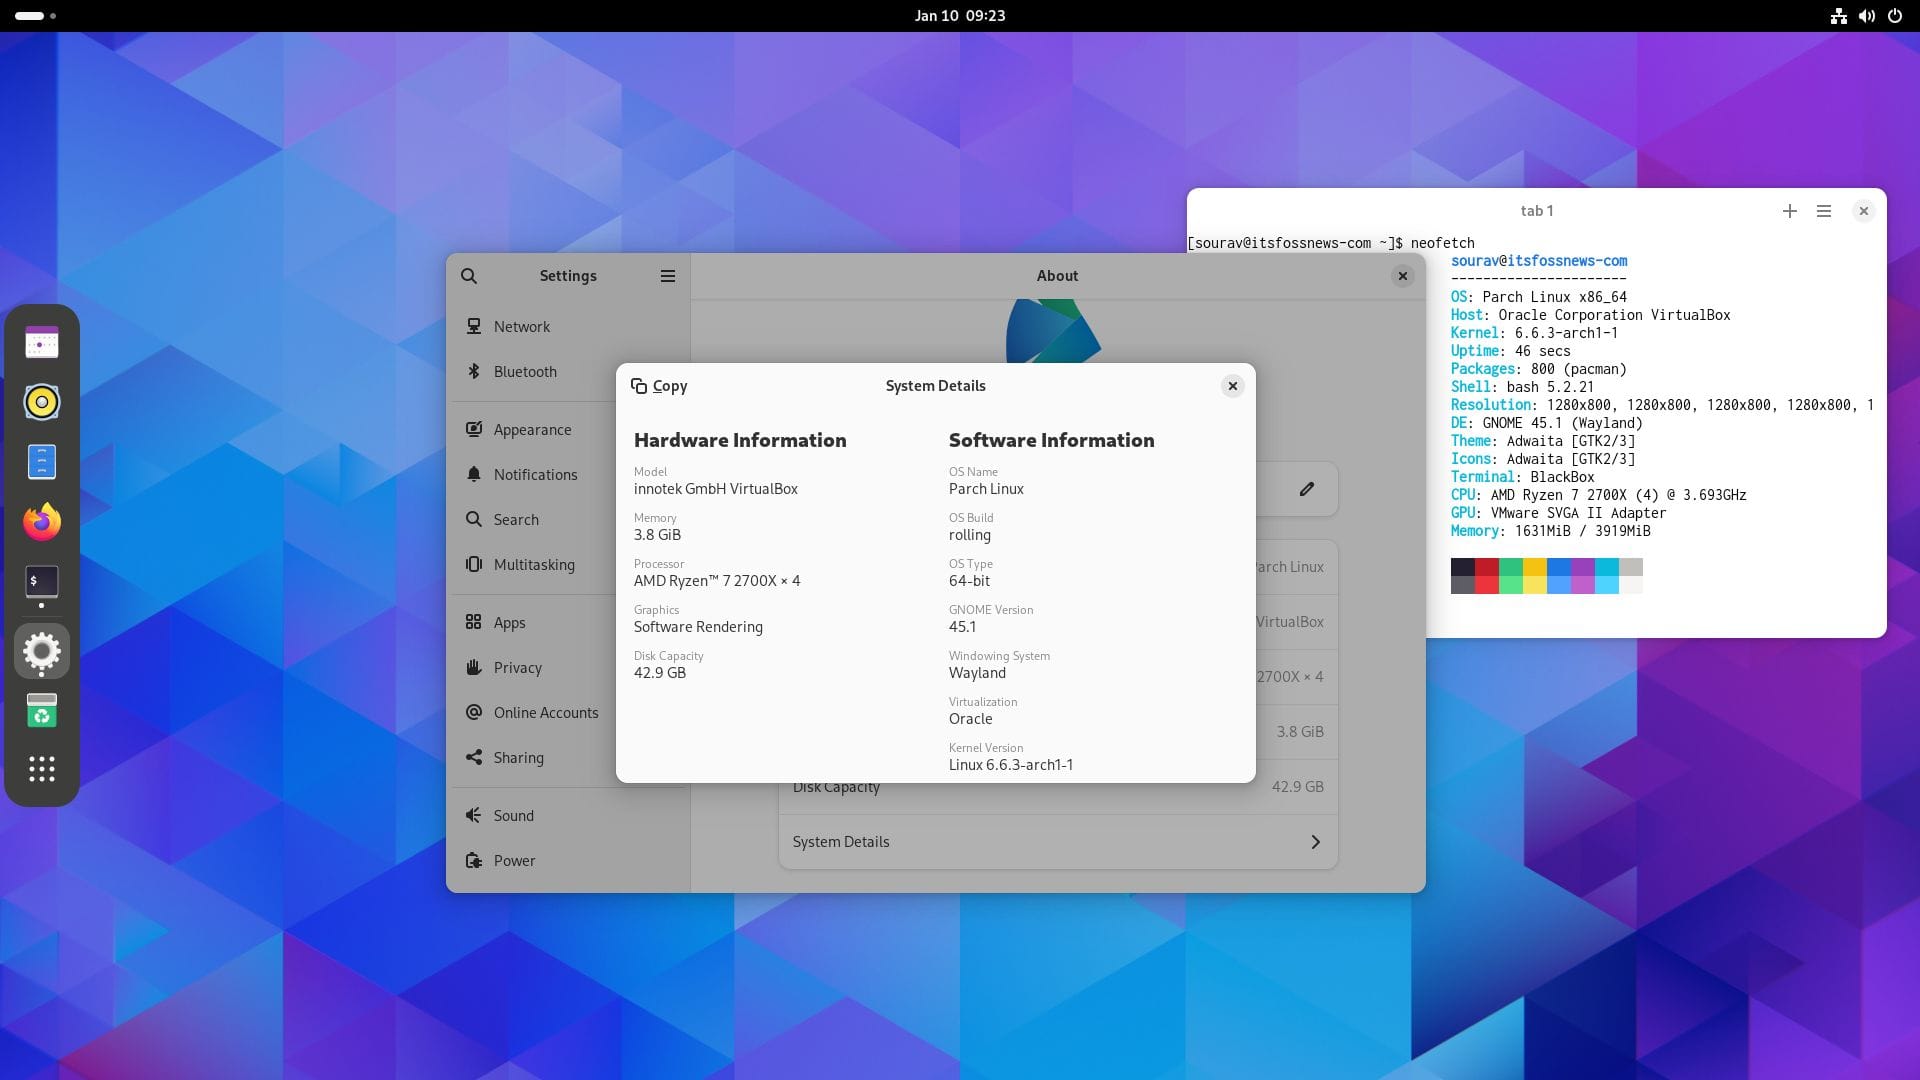Open Notifications settings
The height and width of the screenshot is (1080, 1920).
tap(536, 474)
